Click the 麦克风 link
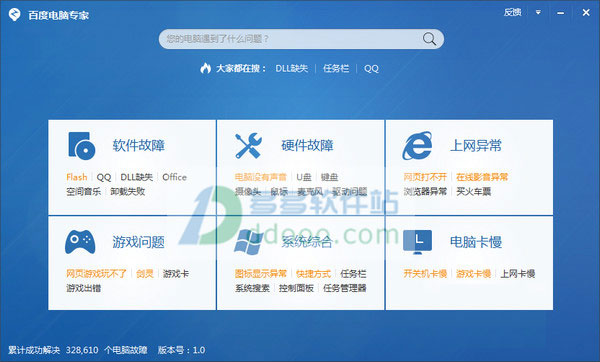The height and width of the screenshot is (362, 600). tap(310, 191)
